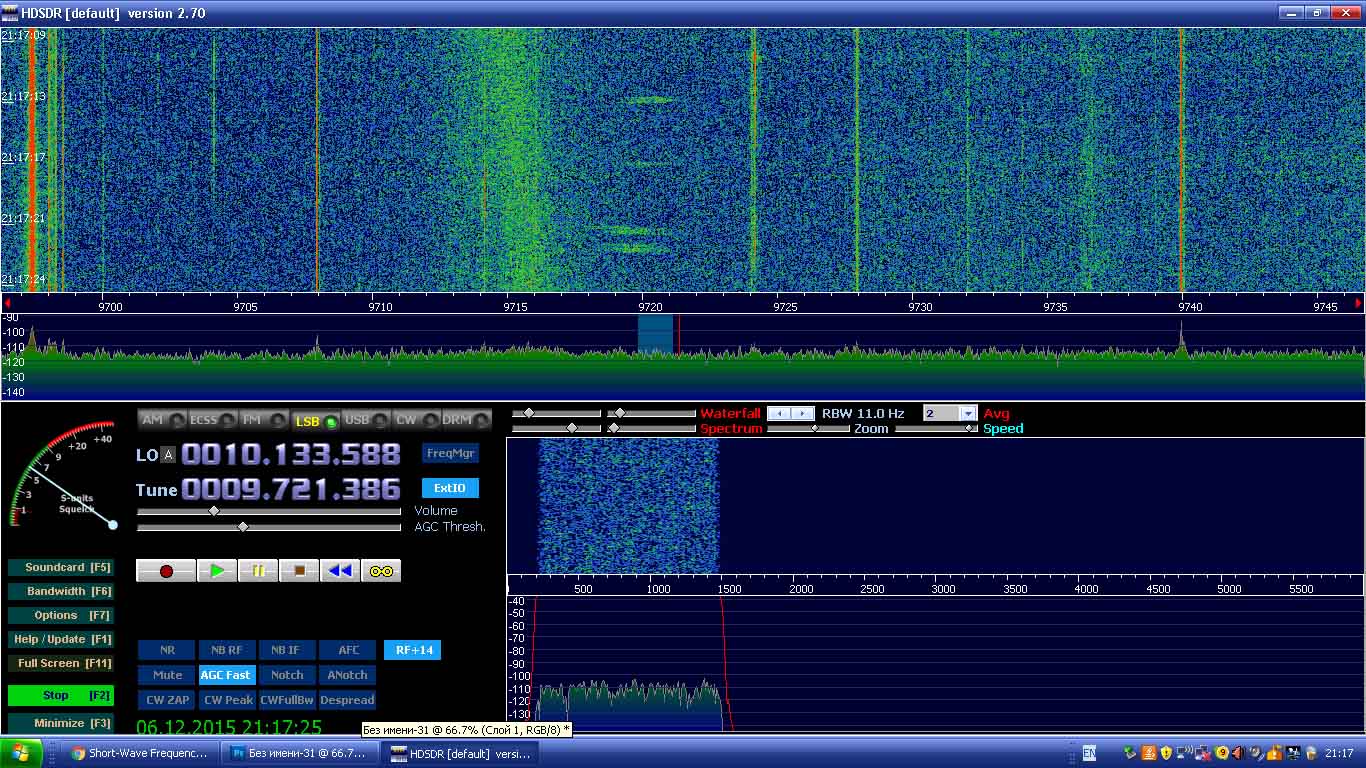The width and height of the screenshot is (1366, 768).
Task: Click the S-meter squelch gauge
Action: 60,476
